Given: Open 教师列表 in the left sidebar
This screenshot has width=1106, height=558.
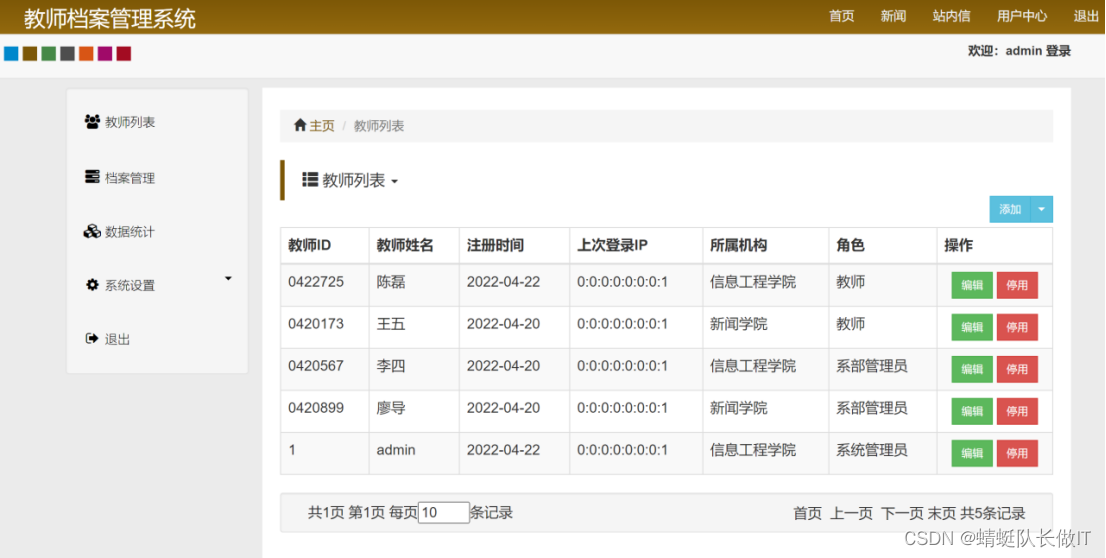Looking at the screenshot, I should point(130,122).
